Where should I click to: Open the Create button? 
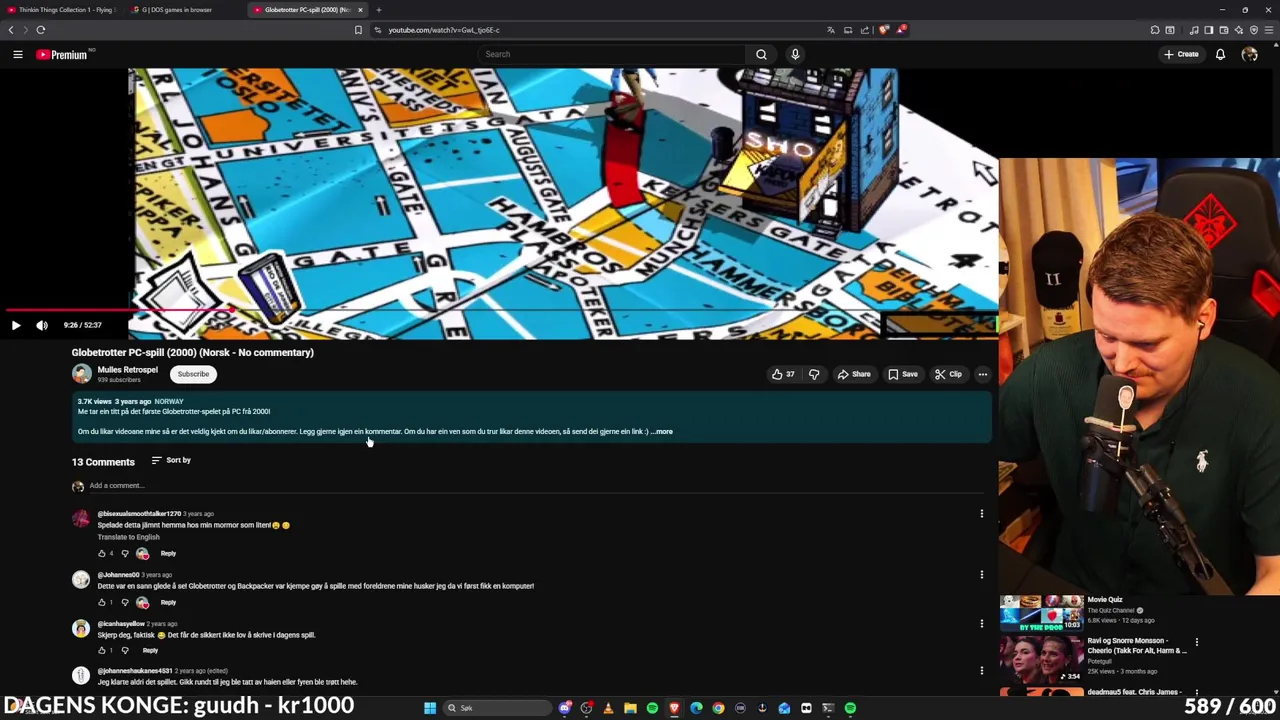point(1181,54)
